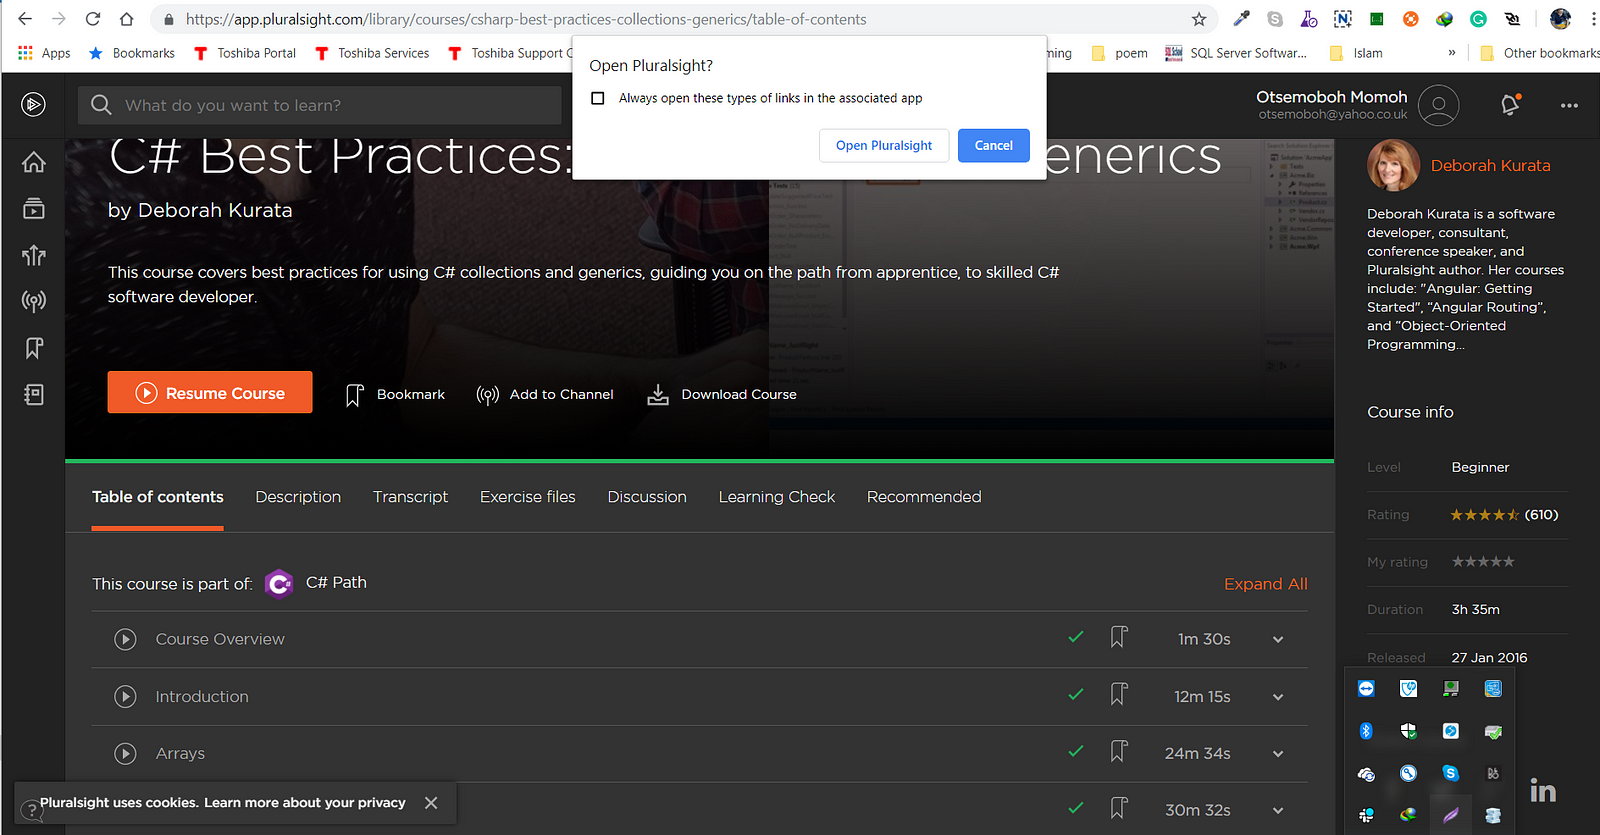Open the Notes notebook icon in sidebar
The width and height of the screenshot is (1600, 835).
click(34, 394)
